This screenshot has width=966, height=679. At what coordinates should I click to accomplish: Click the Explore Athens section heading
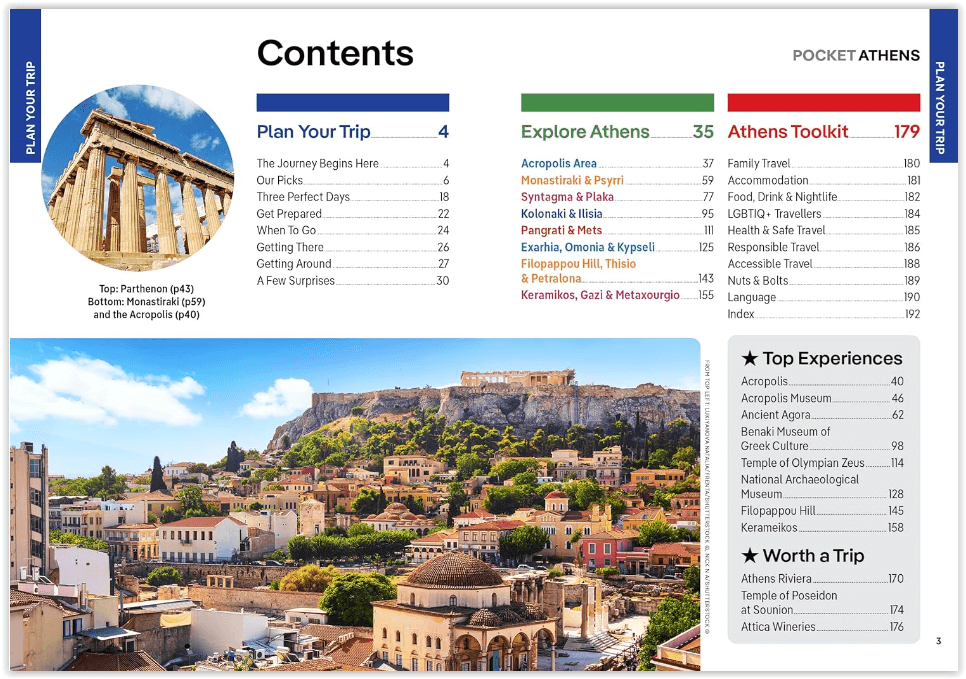[585, 132]
